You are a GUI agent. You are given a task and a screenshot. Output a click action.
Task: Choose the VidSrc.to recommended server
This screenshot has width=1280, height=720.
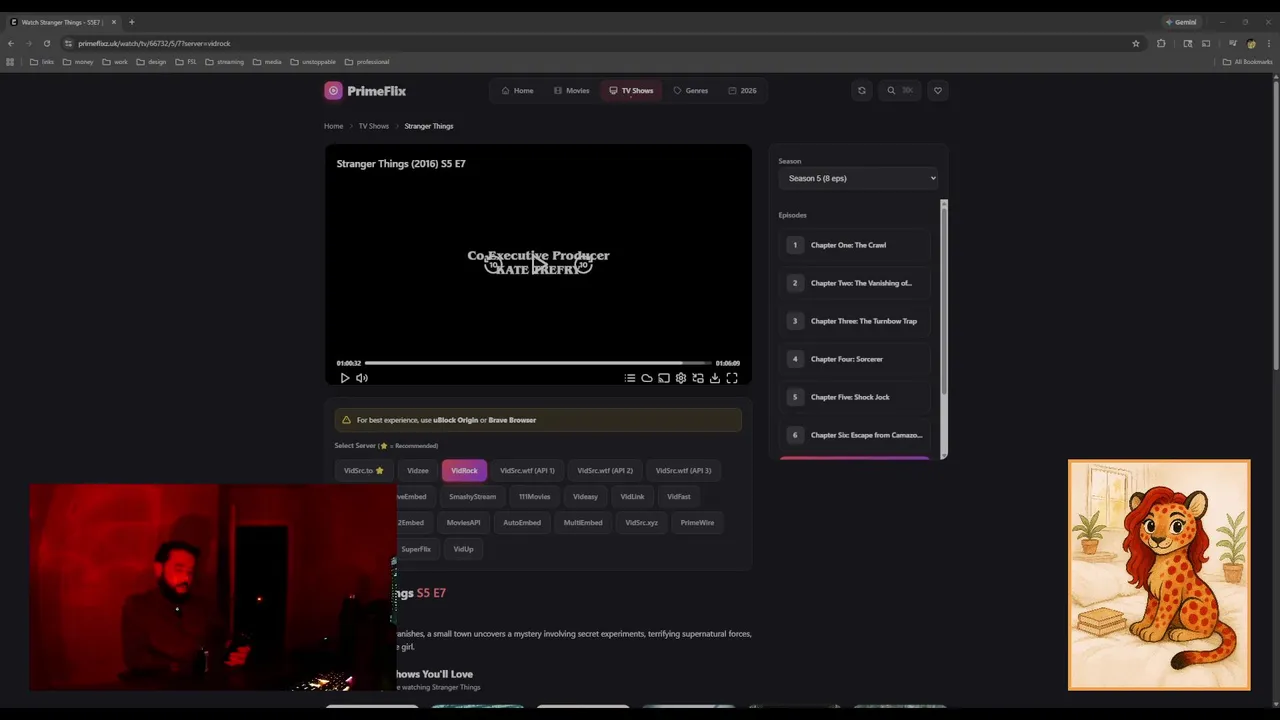click(x=364, y=470)
